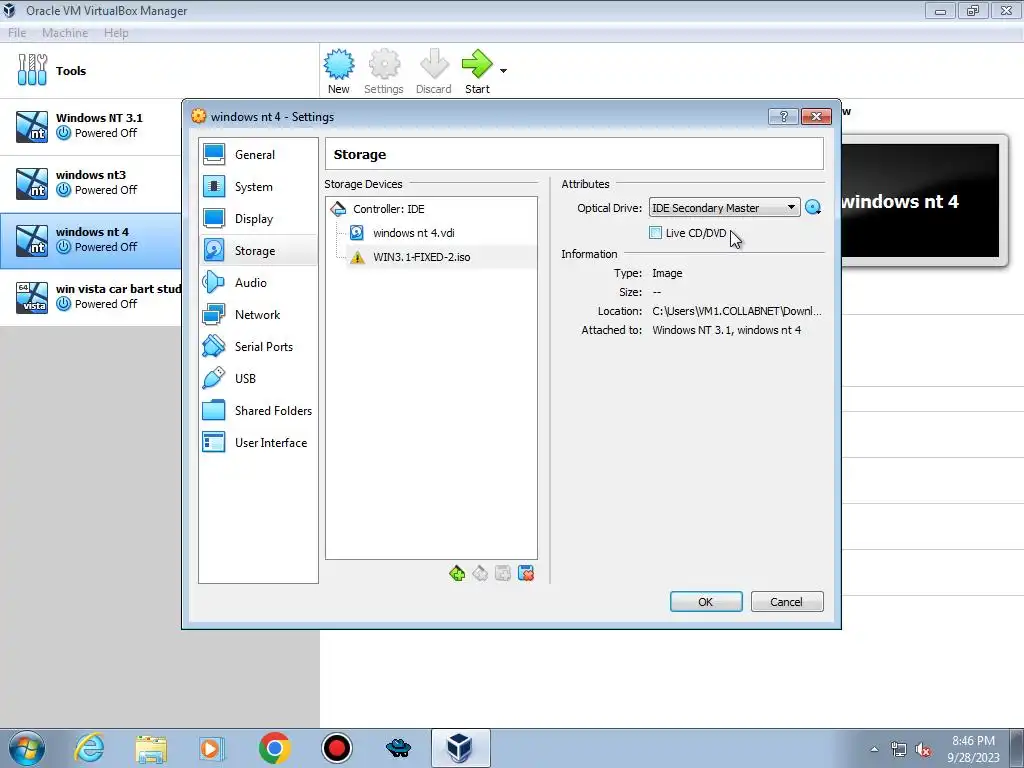This screenshot has width=1024, height=768.
Task: Click the grey Remove Controller icon
Action: click(x=480, y=573)
